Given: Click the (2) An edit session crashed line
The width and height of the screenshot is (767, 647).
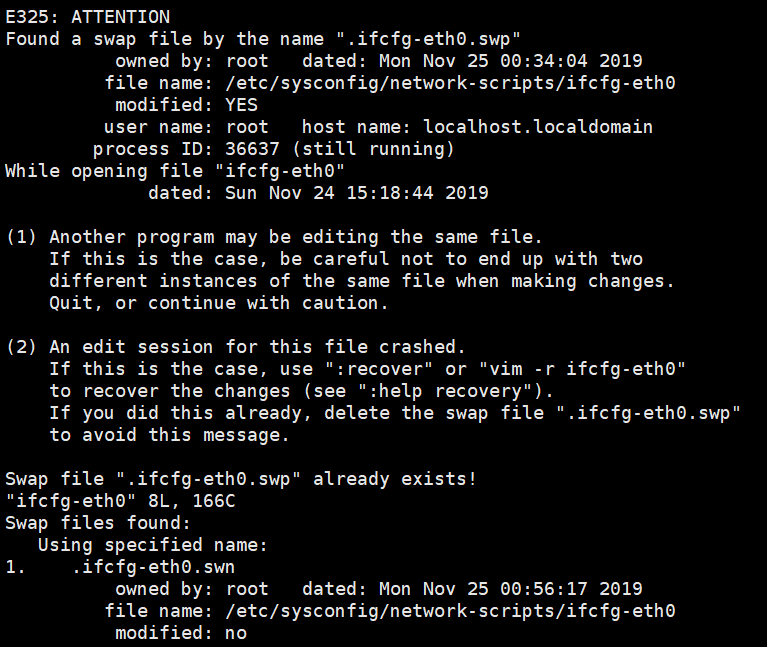Looking at the screenshot, I should [x=235, y=347].
